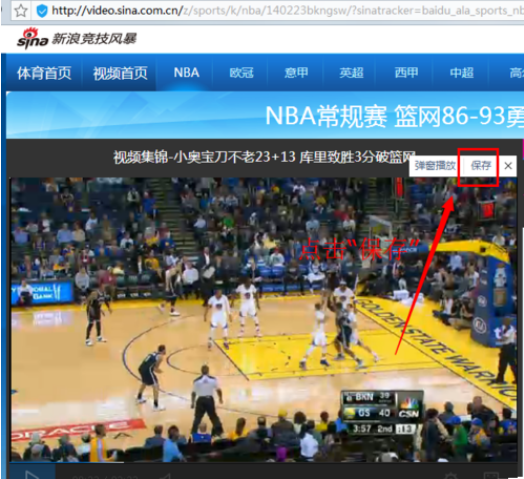Click the play button of the video player
524x479 pixels.
pyautogui.click(x=32, y=475)
